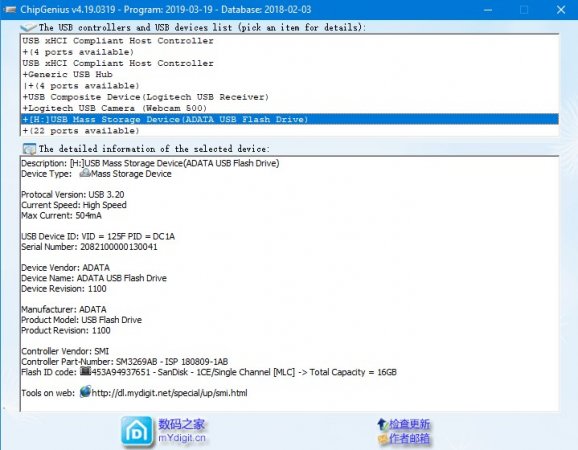
Task: Select '|+(4 ports available)' under the hub
Action: [289, 86]
